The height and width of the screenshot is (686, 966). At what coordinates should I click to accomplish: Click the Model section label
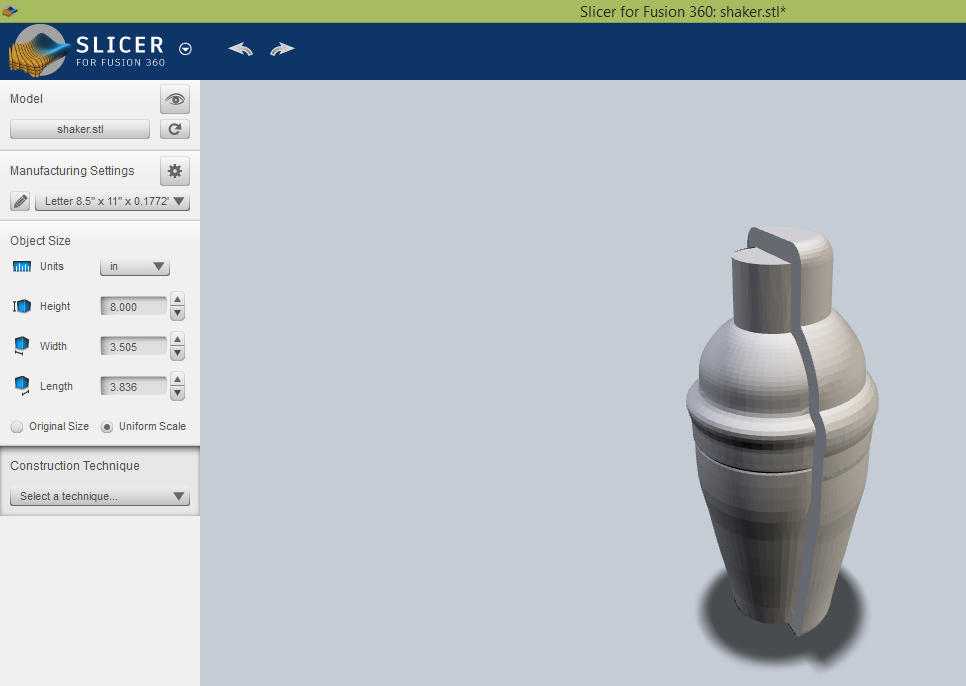coord(26,99)
